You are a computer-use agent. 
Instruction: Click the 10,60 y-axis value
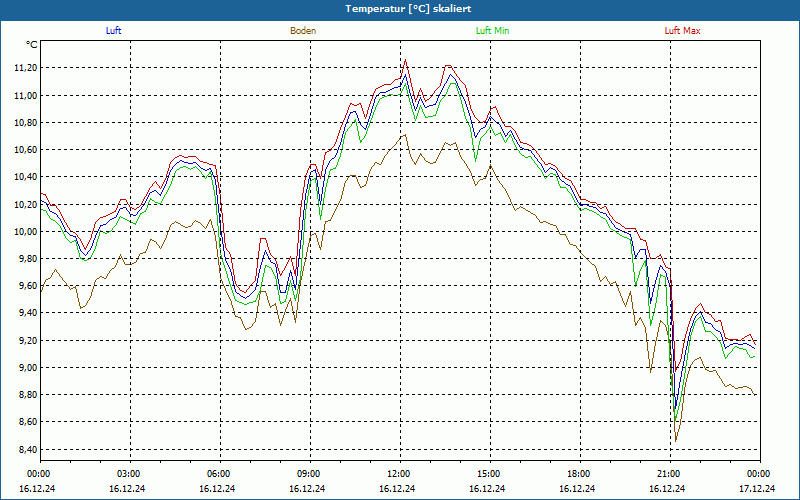[x=24, y=149]
